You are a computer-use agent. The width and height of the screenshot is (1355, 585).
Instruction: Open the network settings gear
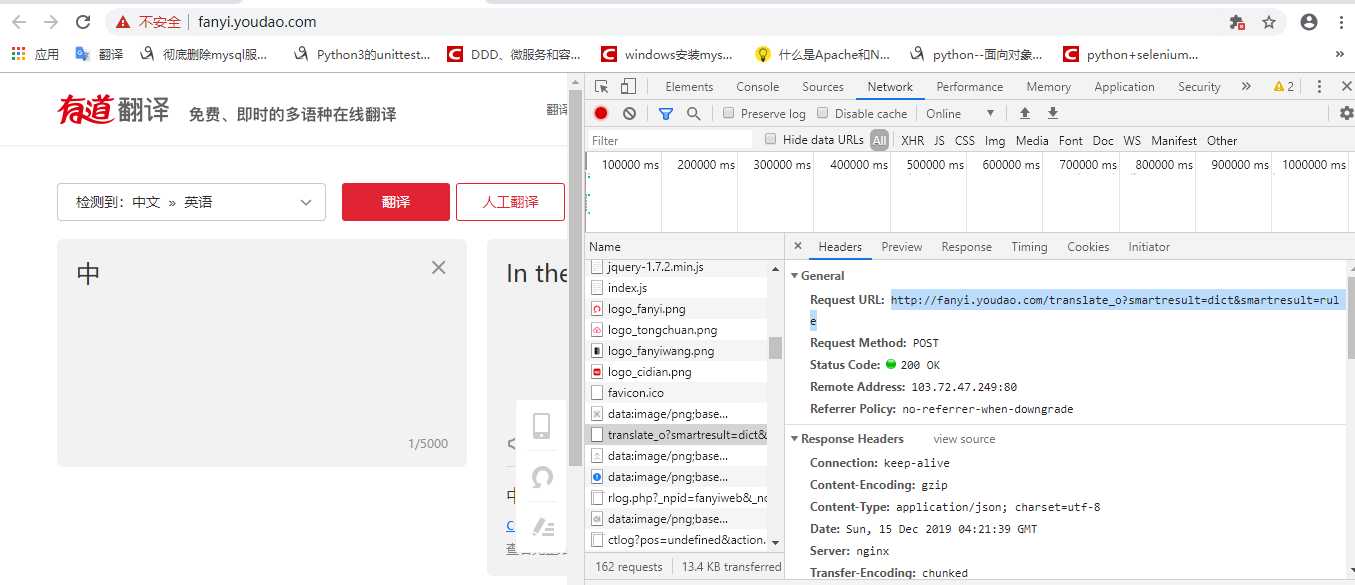tap(1346, 113)
